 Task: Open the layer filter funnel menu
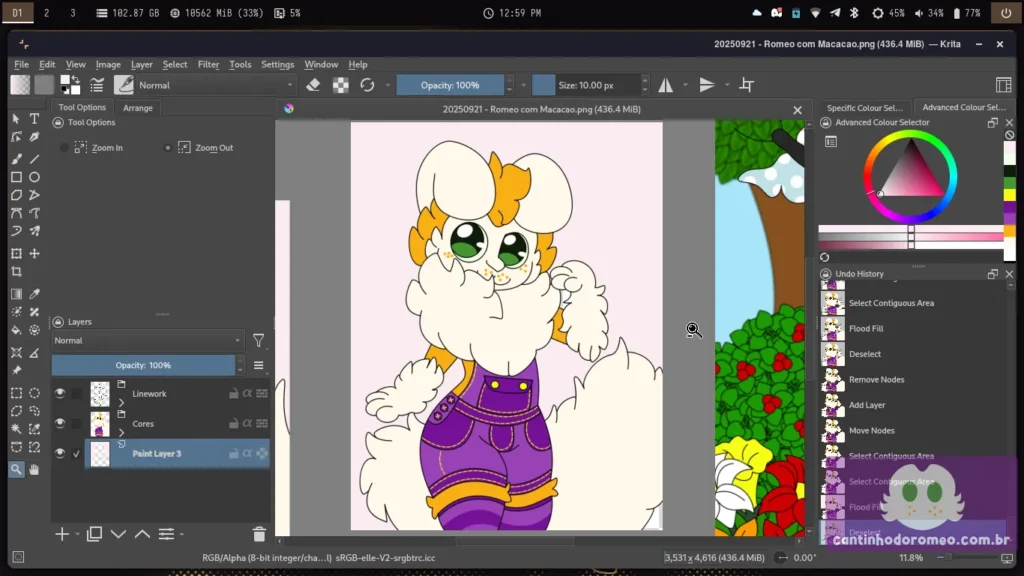pyautogui.click(x=259, y=340)
